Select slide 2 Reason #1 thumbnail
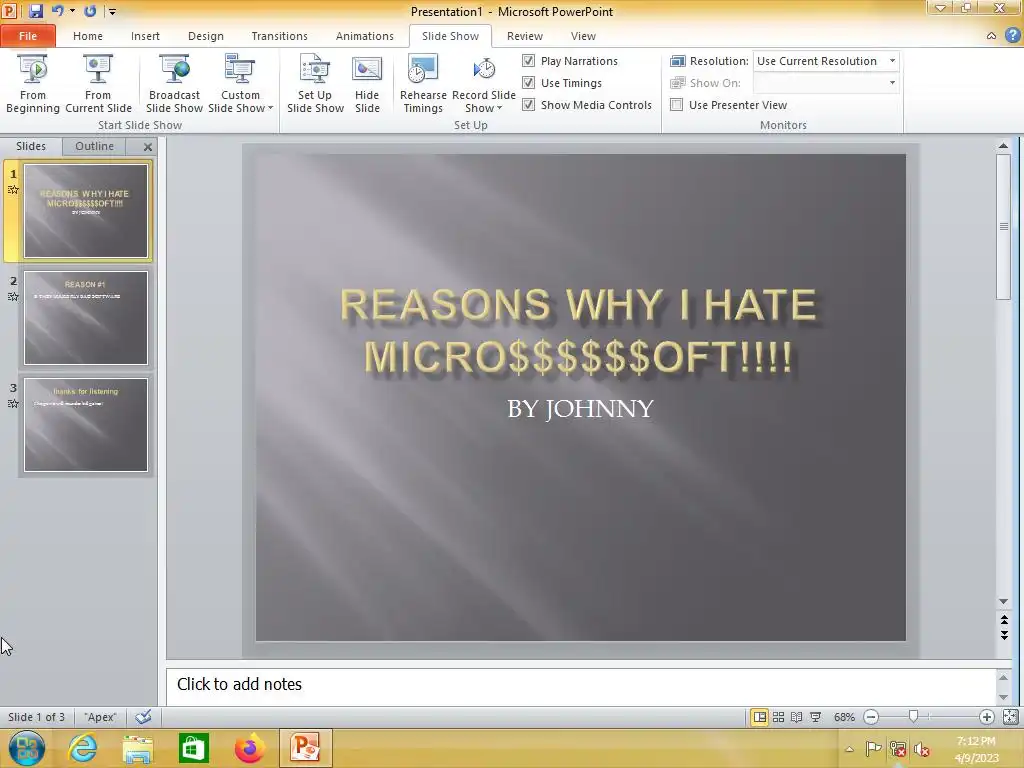This screenshot has height=768, width=1024. click(x=86, y=318)
